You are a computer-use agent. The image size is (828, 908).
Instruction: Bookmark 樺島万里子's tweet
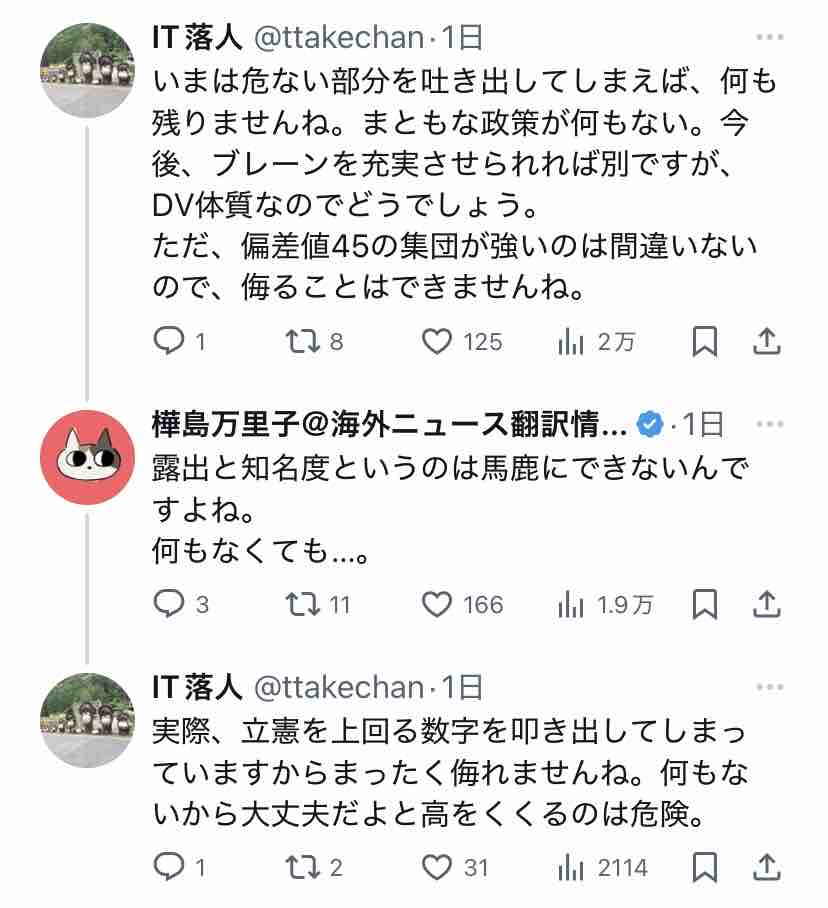pyautogui.click(x=705, y=604)
